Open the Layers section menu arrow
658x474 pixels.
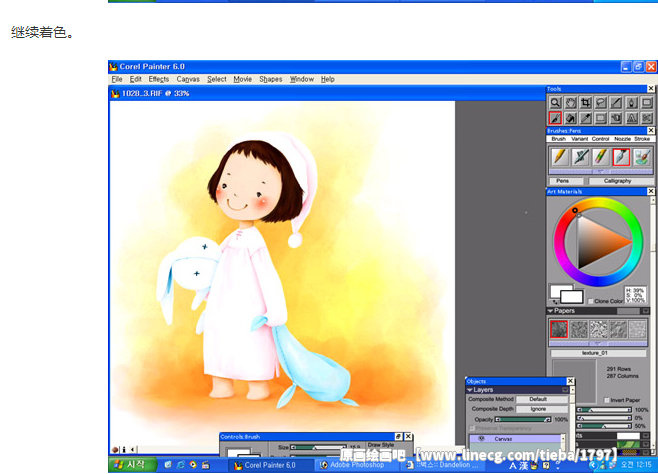click(x=565, y=390)
